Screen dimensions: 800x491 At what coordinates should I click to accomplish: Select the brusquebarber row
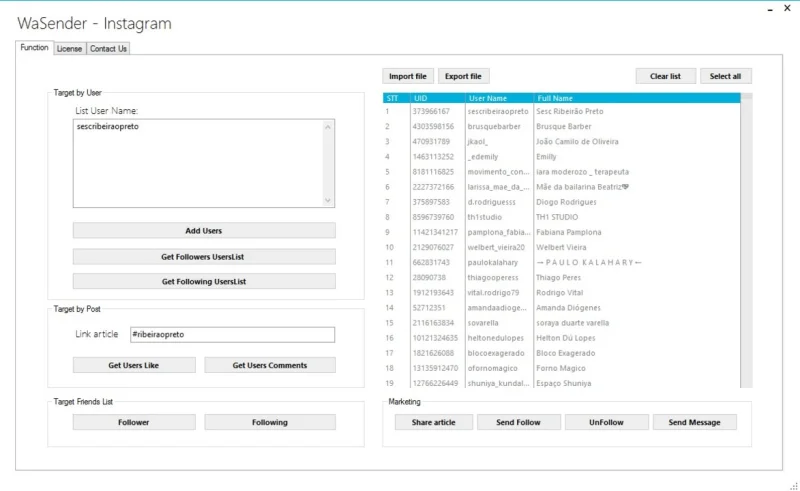(561, 126)
